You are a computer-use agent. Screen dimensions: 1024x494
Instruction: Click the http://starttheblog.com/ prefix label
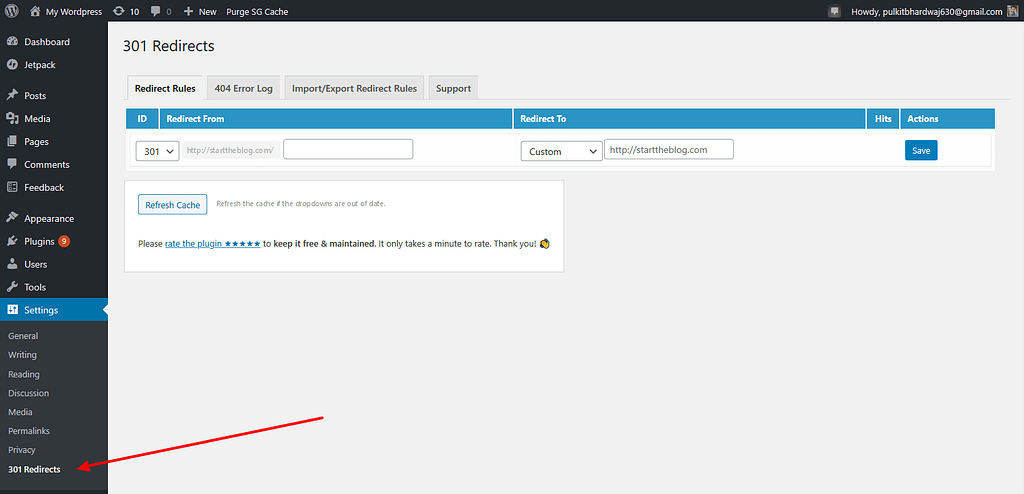coord(231,150)
